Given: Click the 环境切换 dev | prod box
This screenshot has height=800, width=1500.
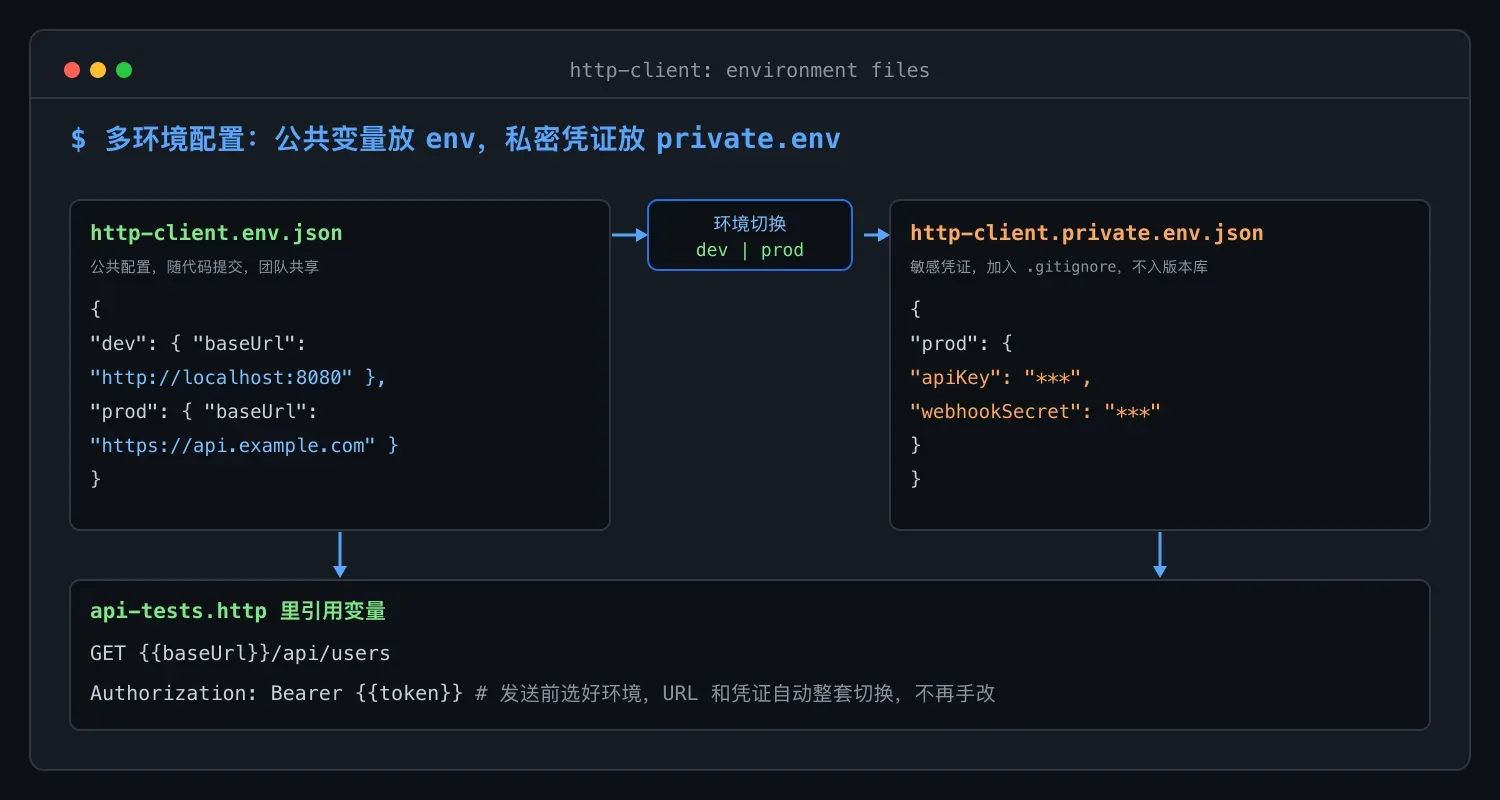Looking at the screenshot, I should (x=750, y=235).
